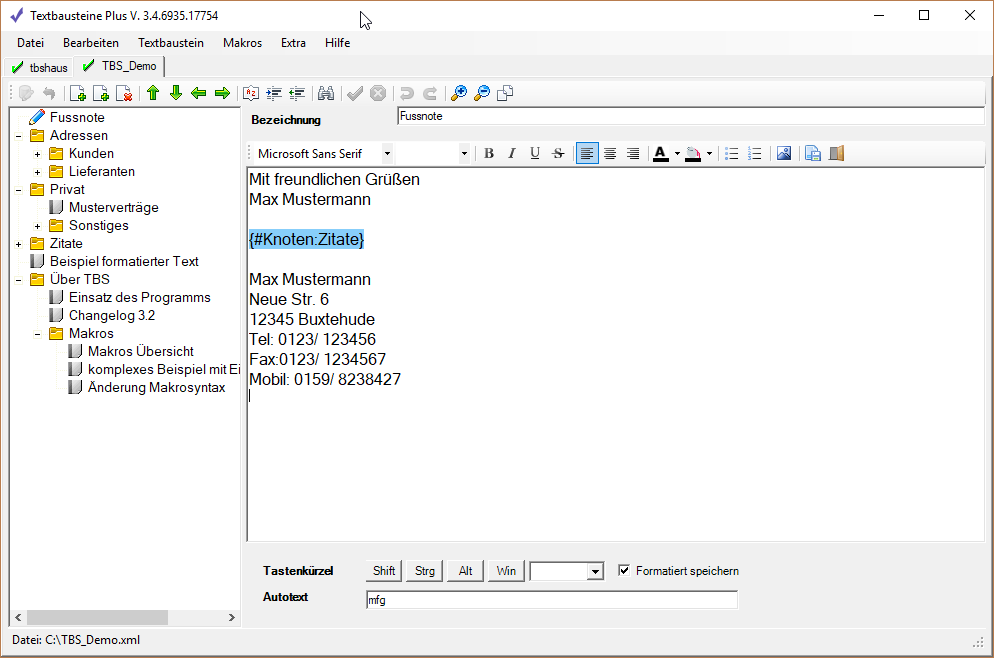Toggle bulleted list
The height and width of the screenshot is (658, 994).
click(x=732, y=153)
